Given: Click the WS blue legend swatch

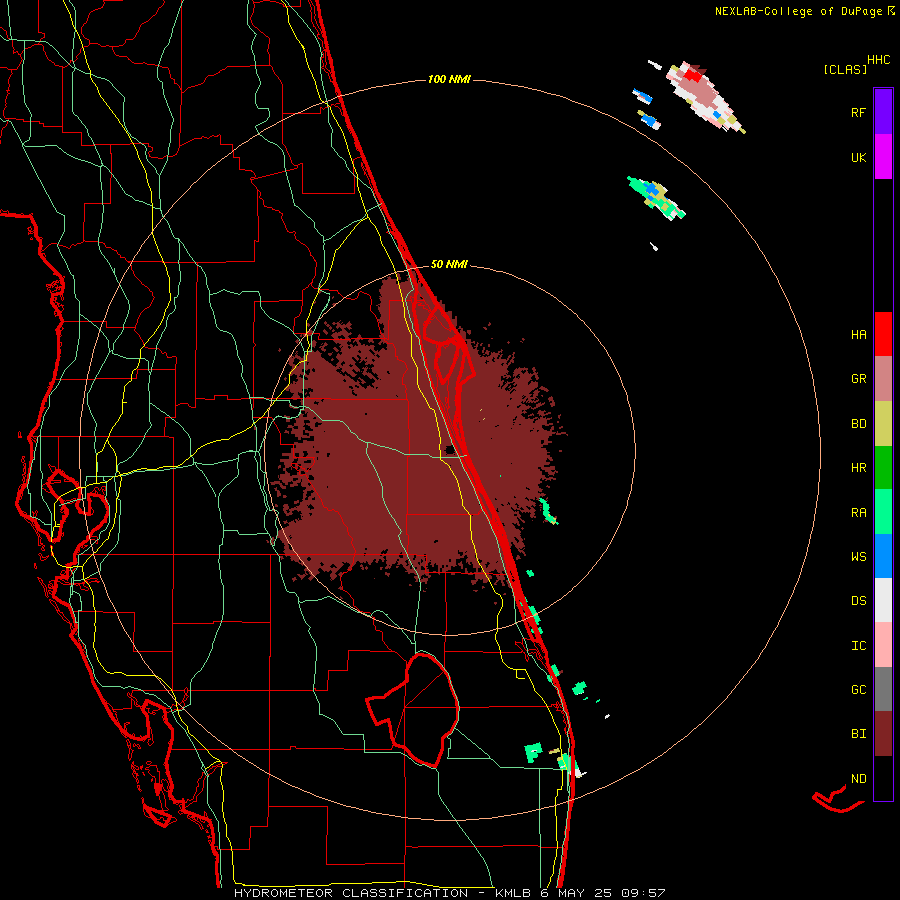Looking at the screenshot, I should click(x=883, y=556).
